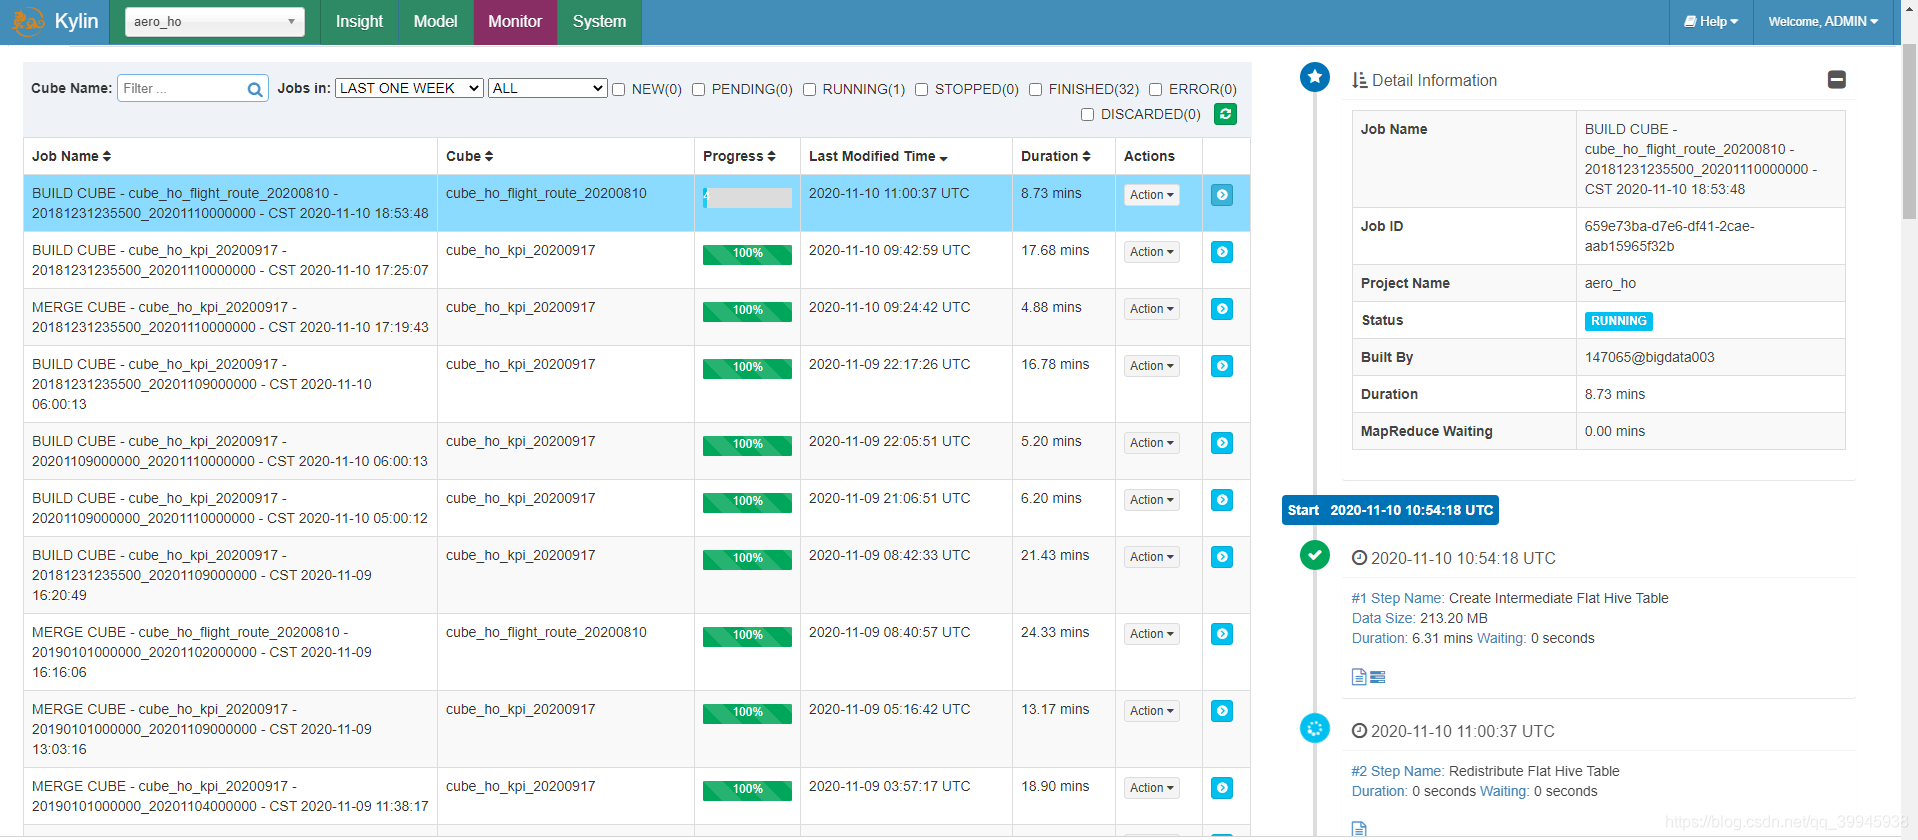Screen dimensions: 1918x840
Task: Click the filter search magnifier icon
Action: point(255,89)
